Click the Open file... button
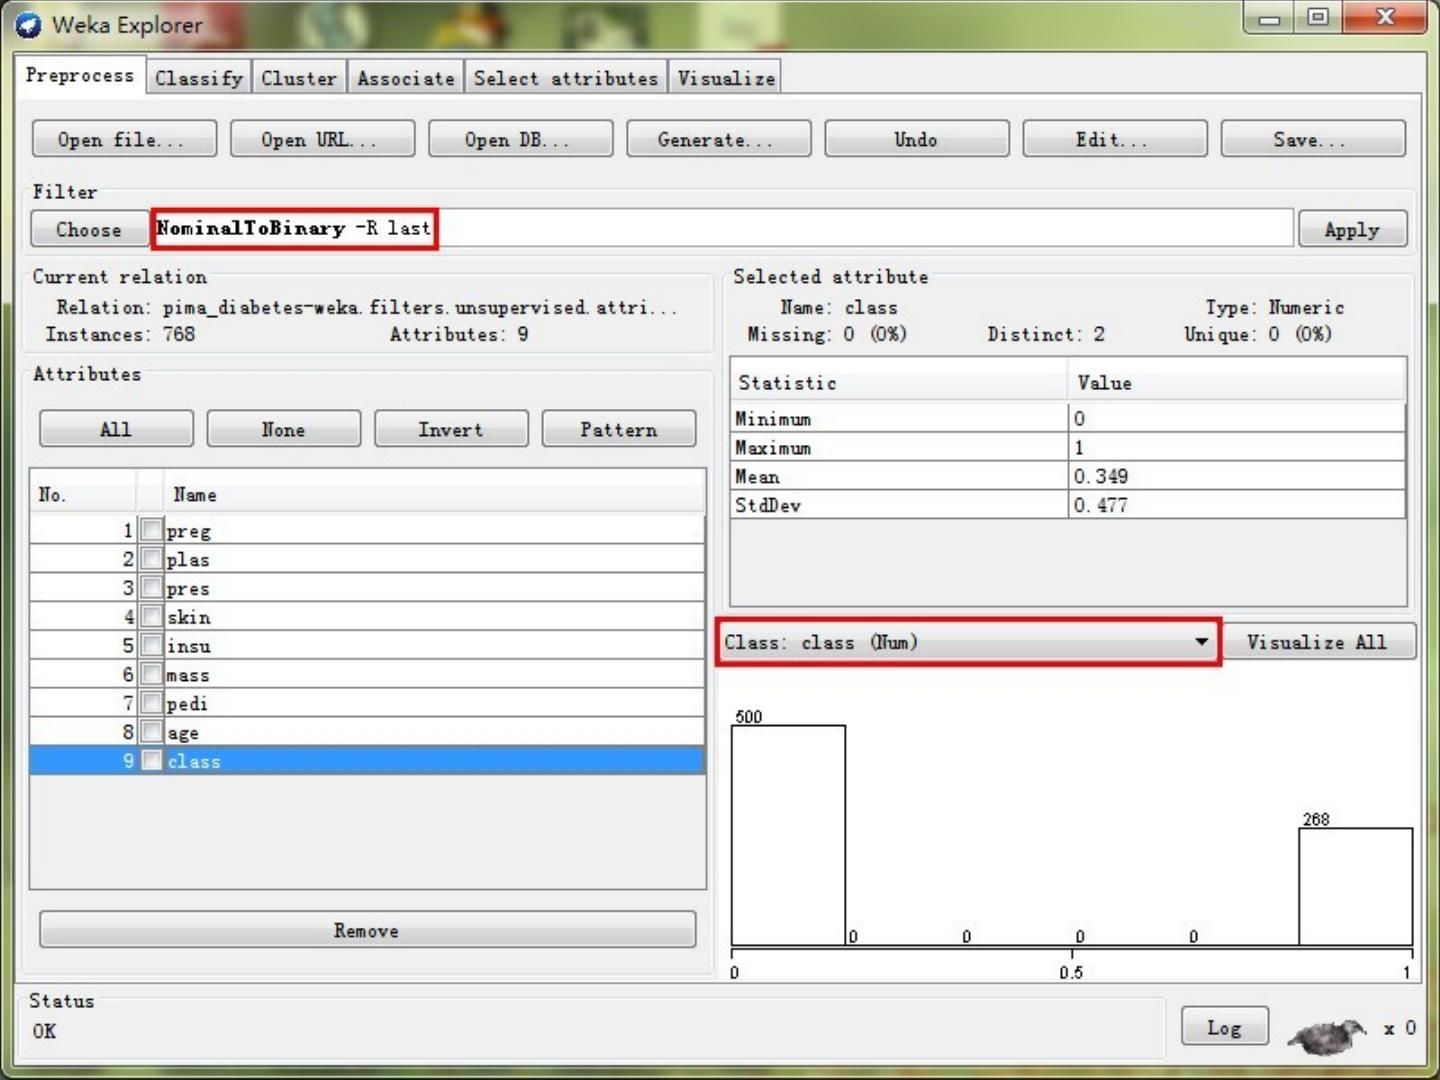The image size is (1440, 1080). (x=124, y=139)
